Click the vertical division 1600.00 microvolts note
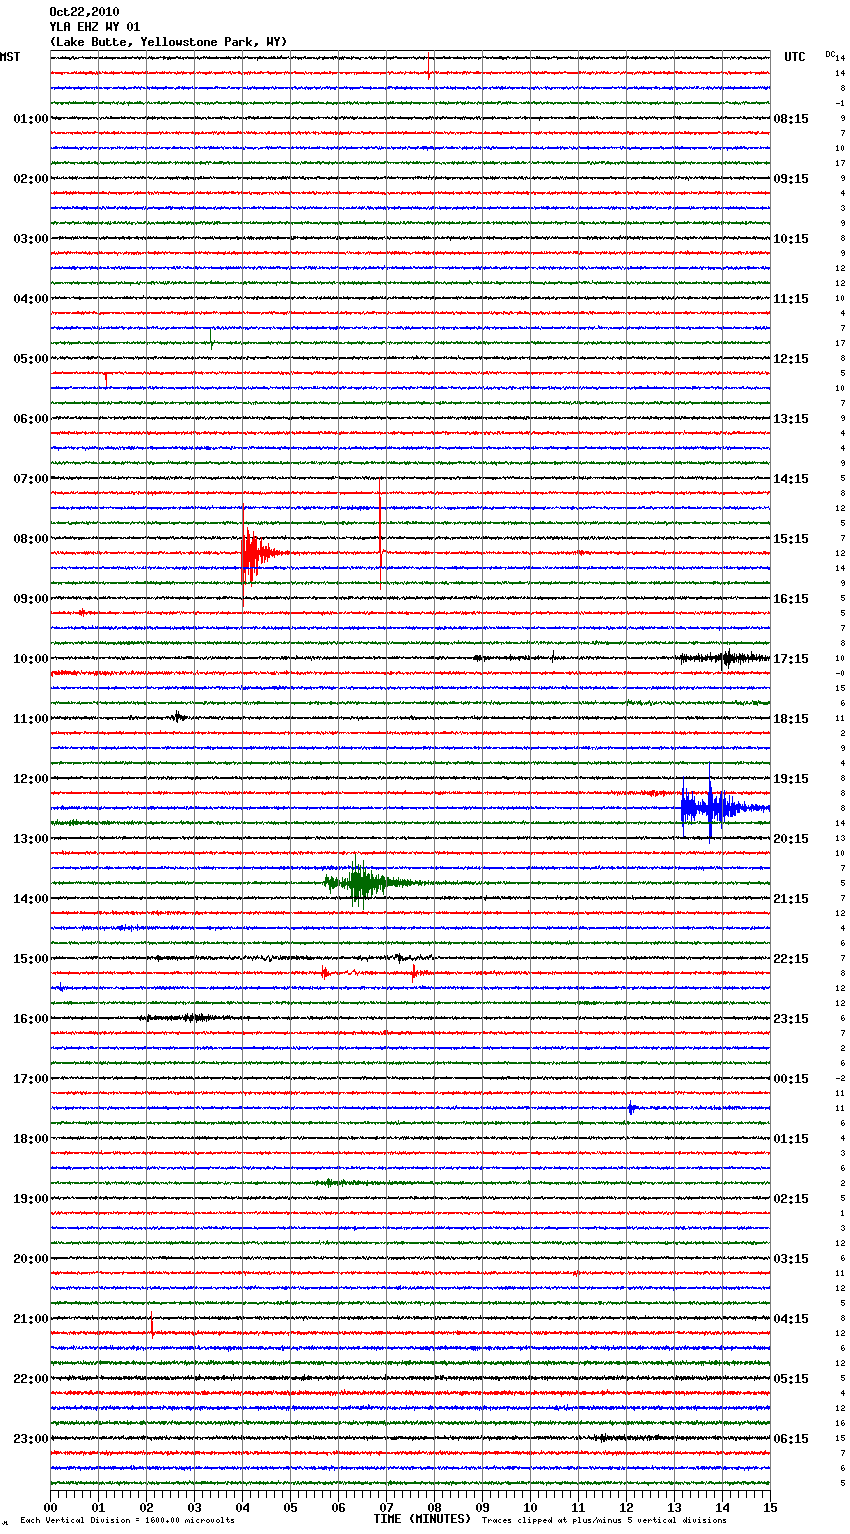850x1534 pixels. pyautogui.click(x=128, y=1521)
